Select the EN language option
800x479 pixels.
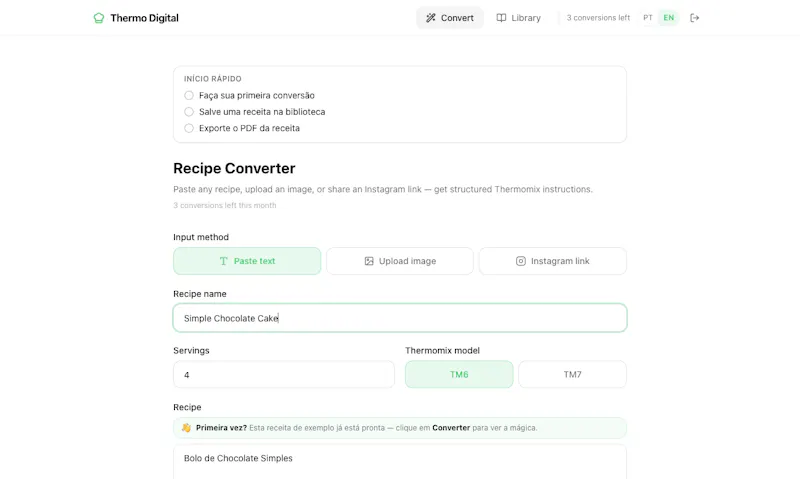pos(668,18)
